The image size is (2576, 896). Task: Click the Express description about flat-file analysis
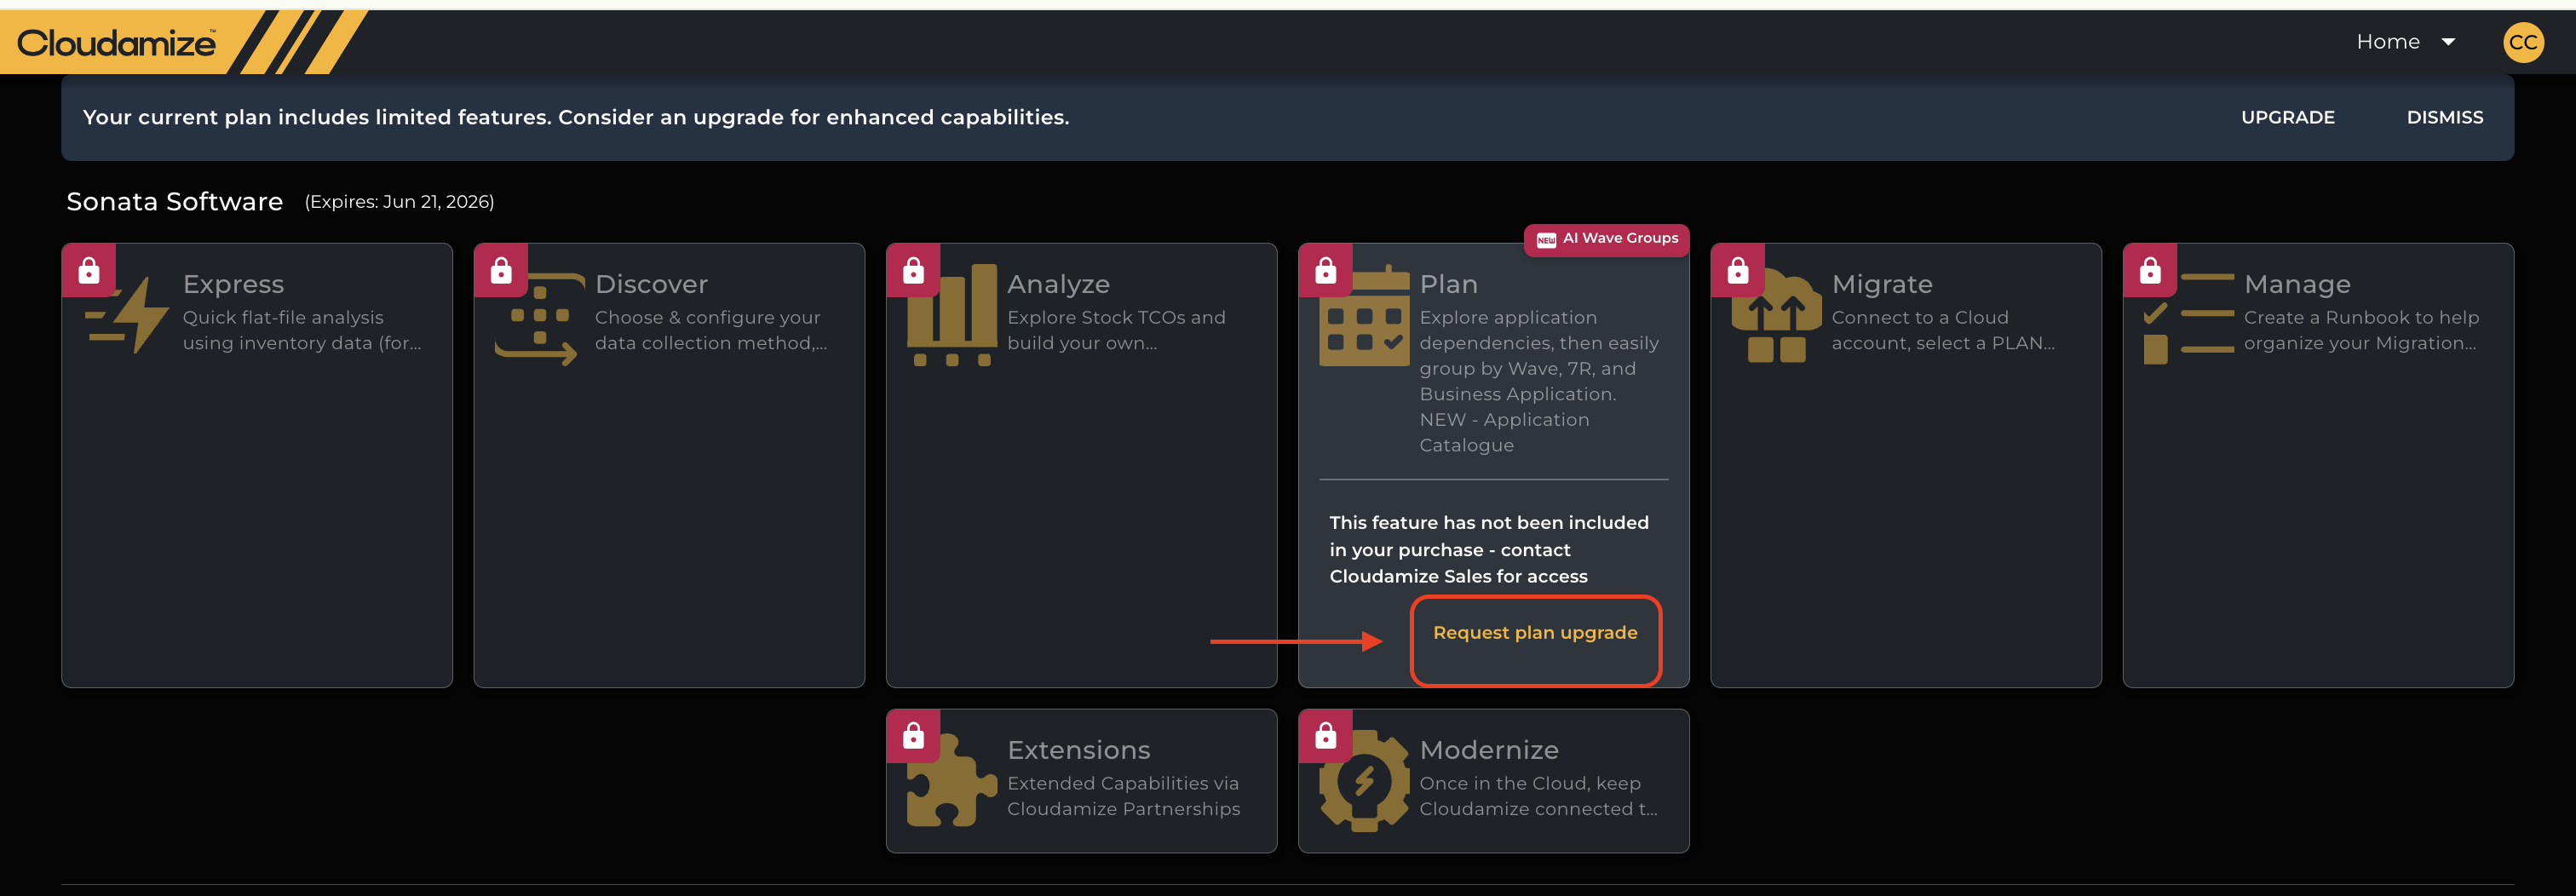coord(302,330)
